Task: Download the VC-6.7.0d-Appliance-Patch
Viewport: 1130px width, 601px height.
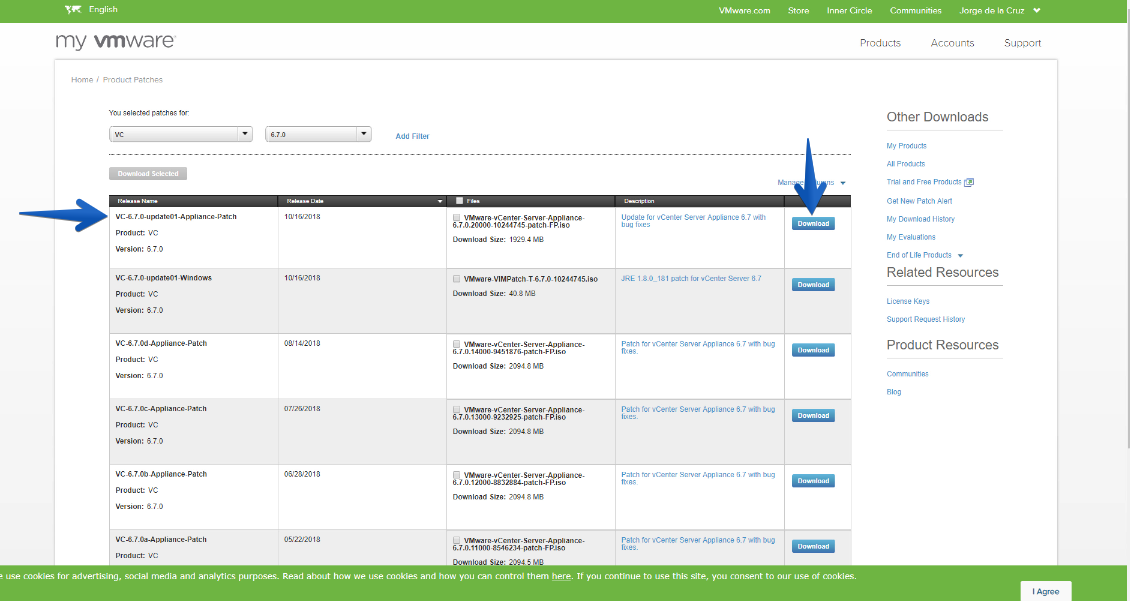Action: [813, 350]
